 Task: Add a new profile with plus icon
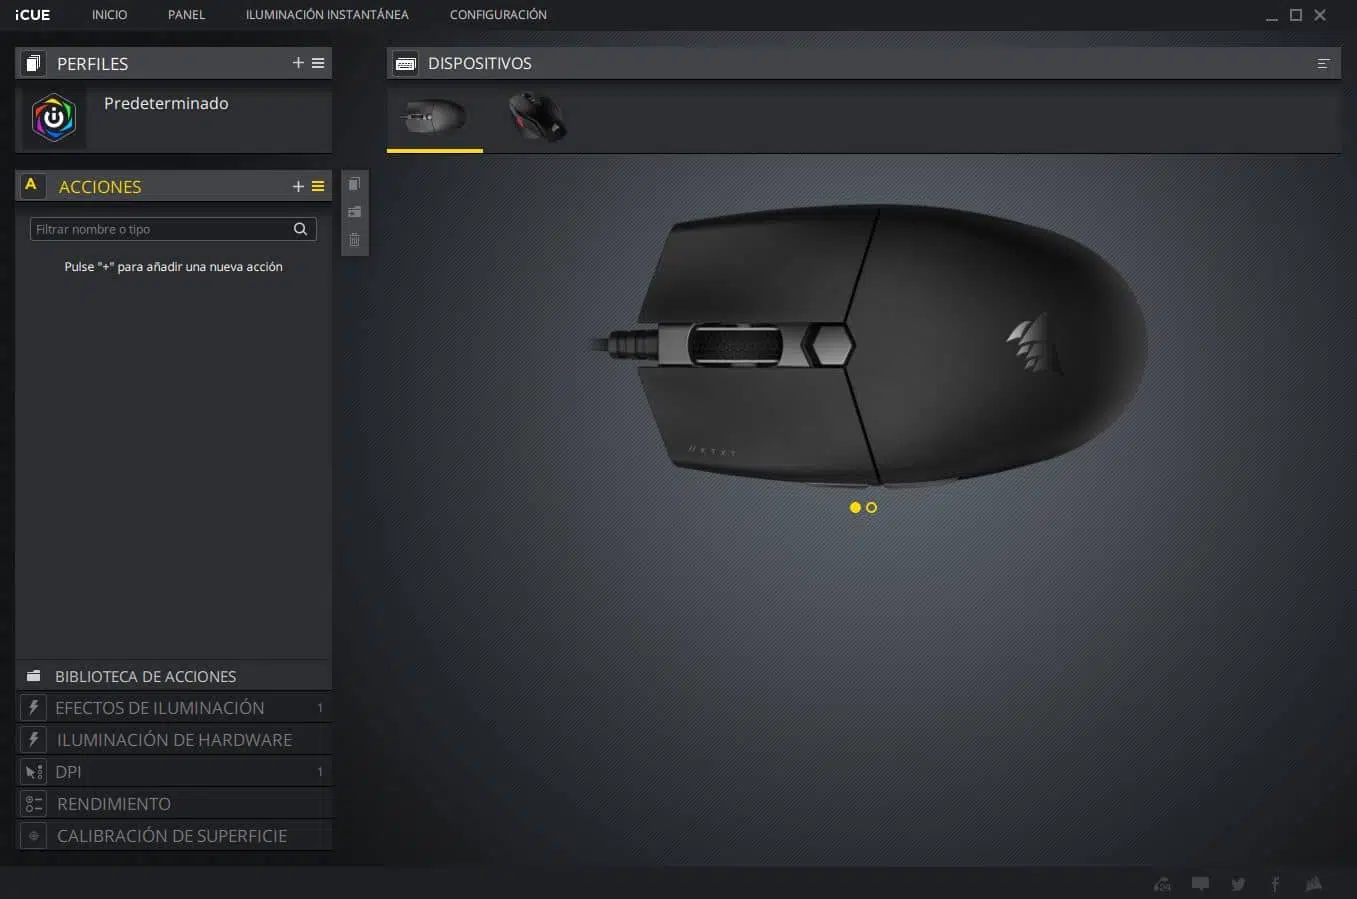[298, 63]
